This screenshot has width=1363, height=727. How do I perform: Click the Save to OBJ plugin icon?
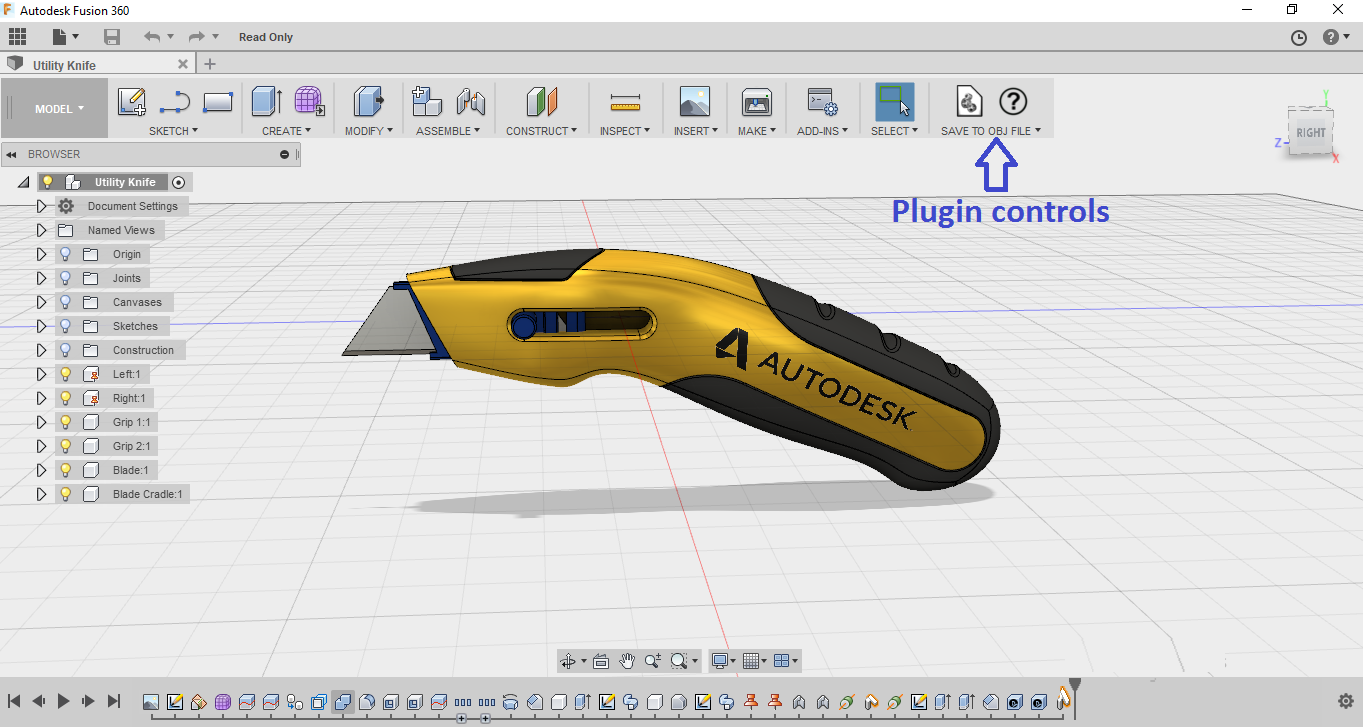pos(970,101)
